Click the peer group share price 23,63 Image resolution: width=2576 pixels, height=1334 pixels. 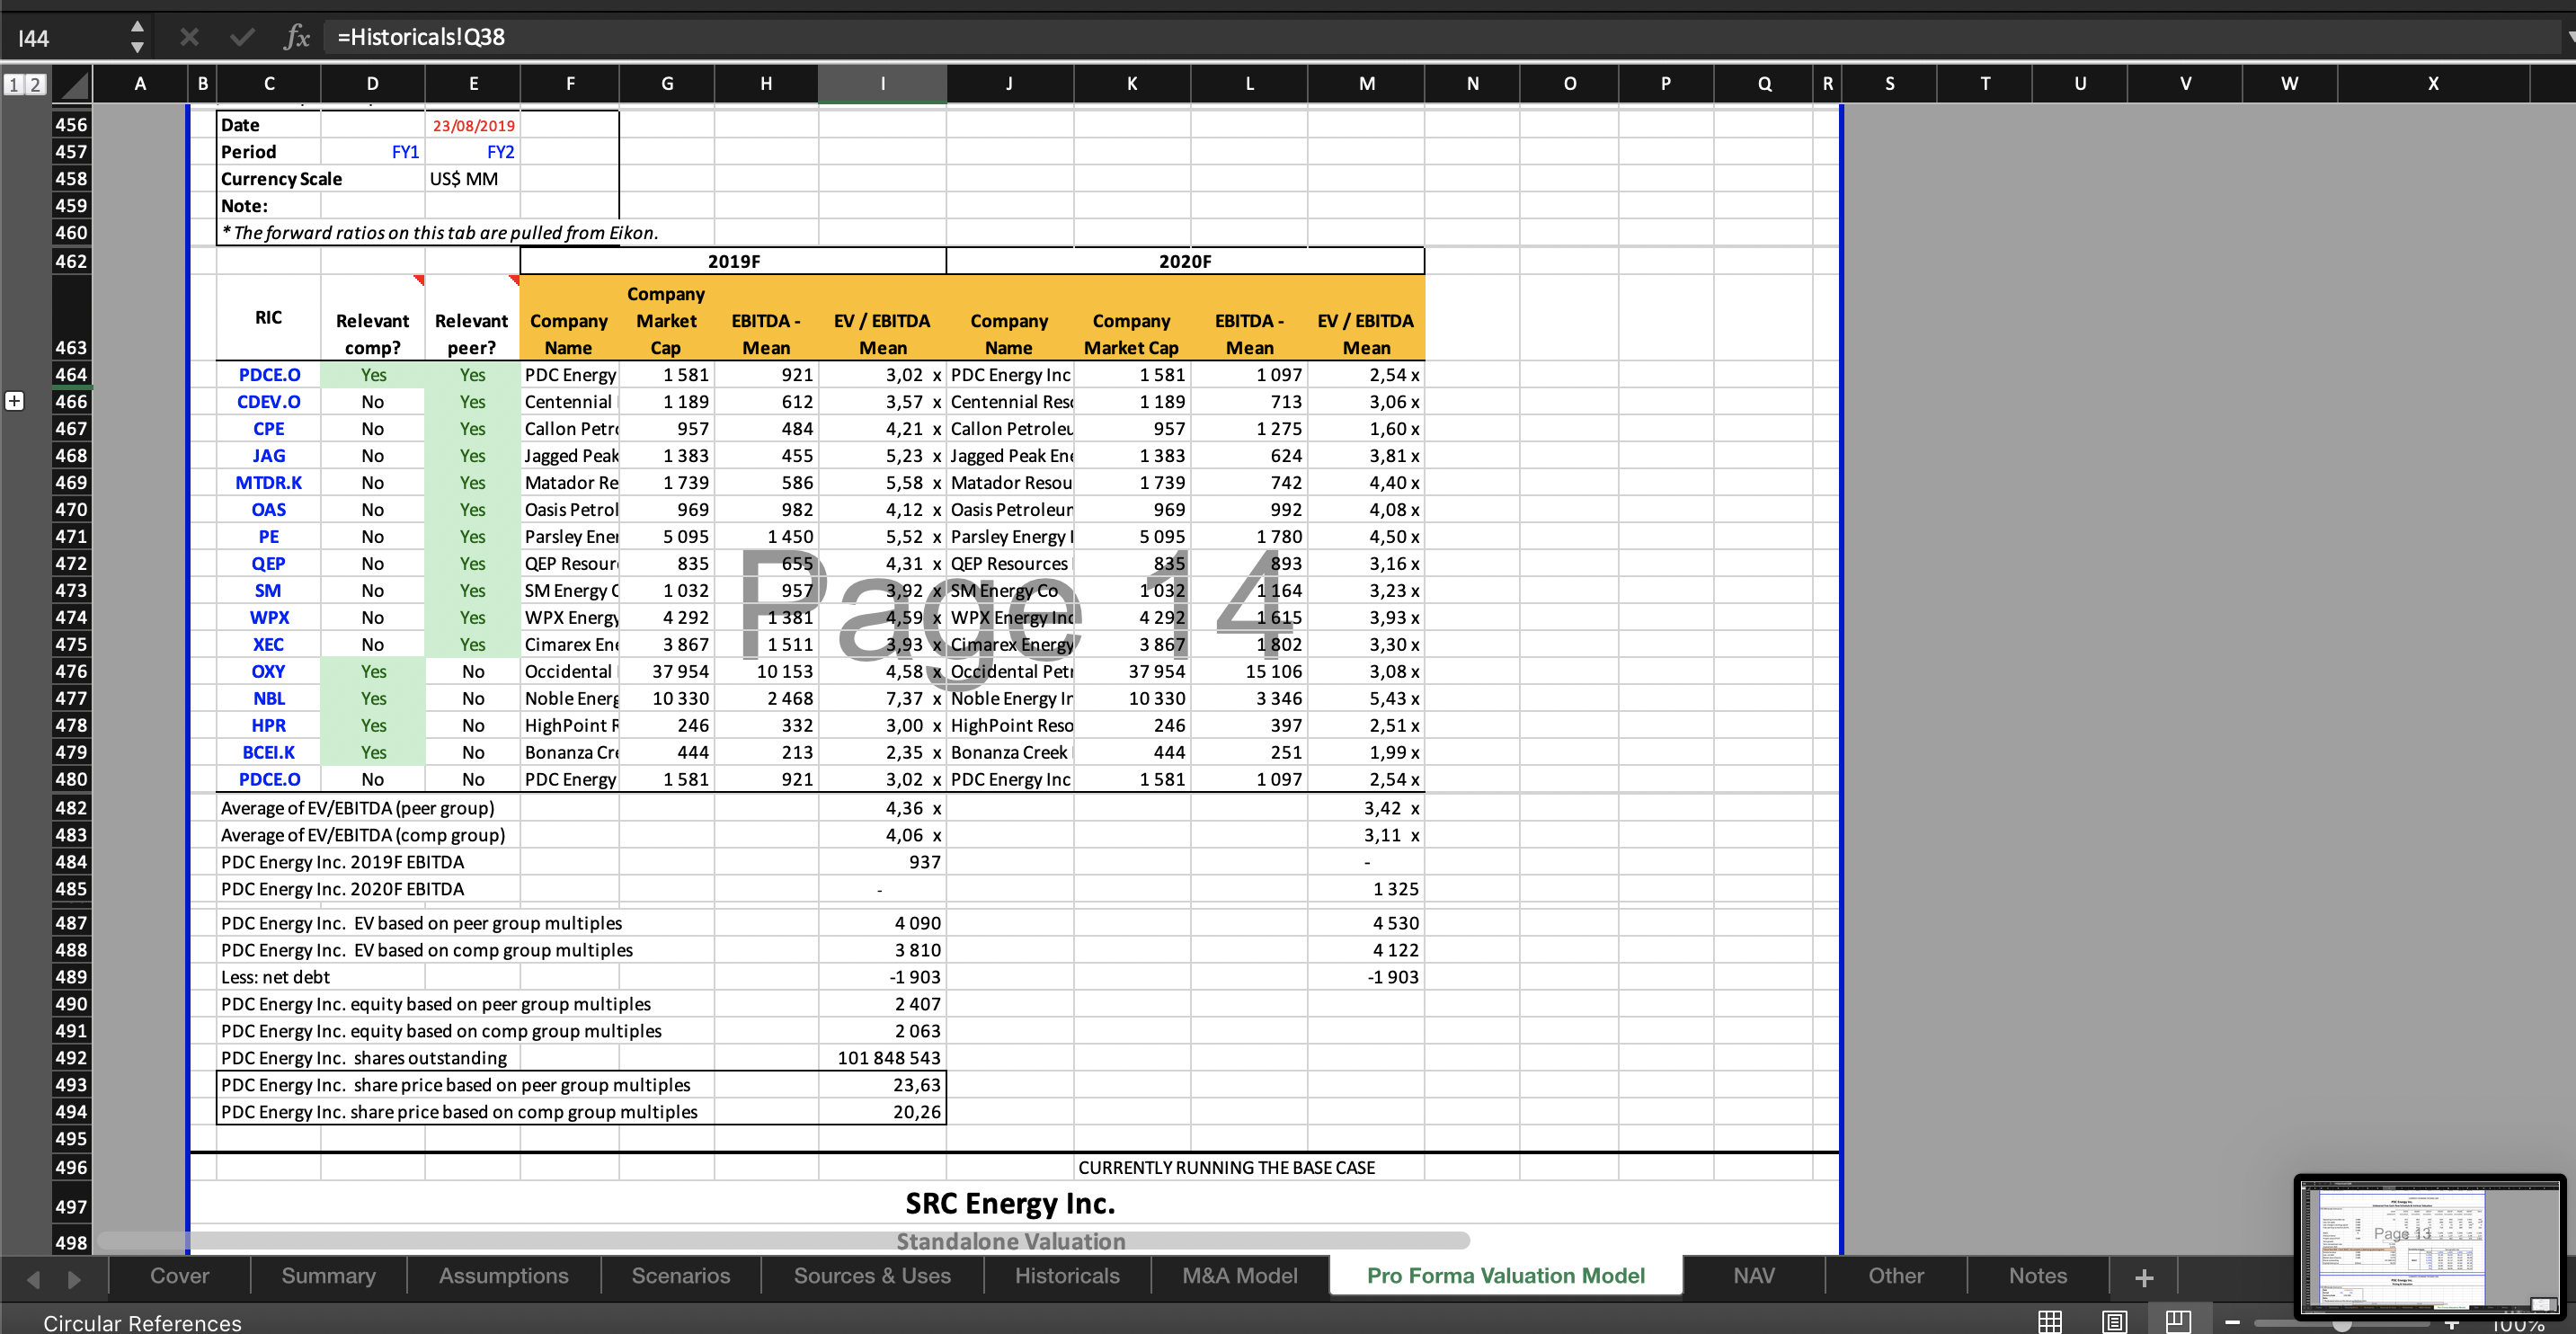(882, 1084)
